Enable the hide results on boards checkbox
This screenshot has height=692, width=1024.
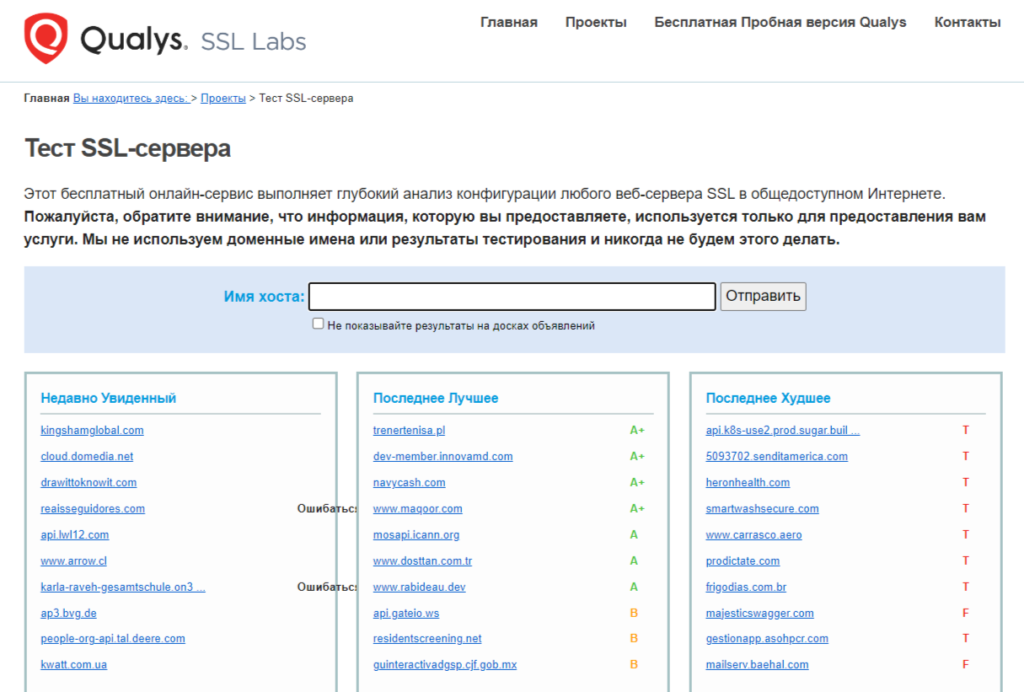pyautogui.click(x=318, y=324)
